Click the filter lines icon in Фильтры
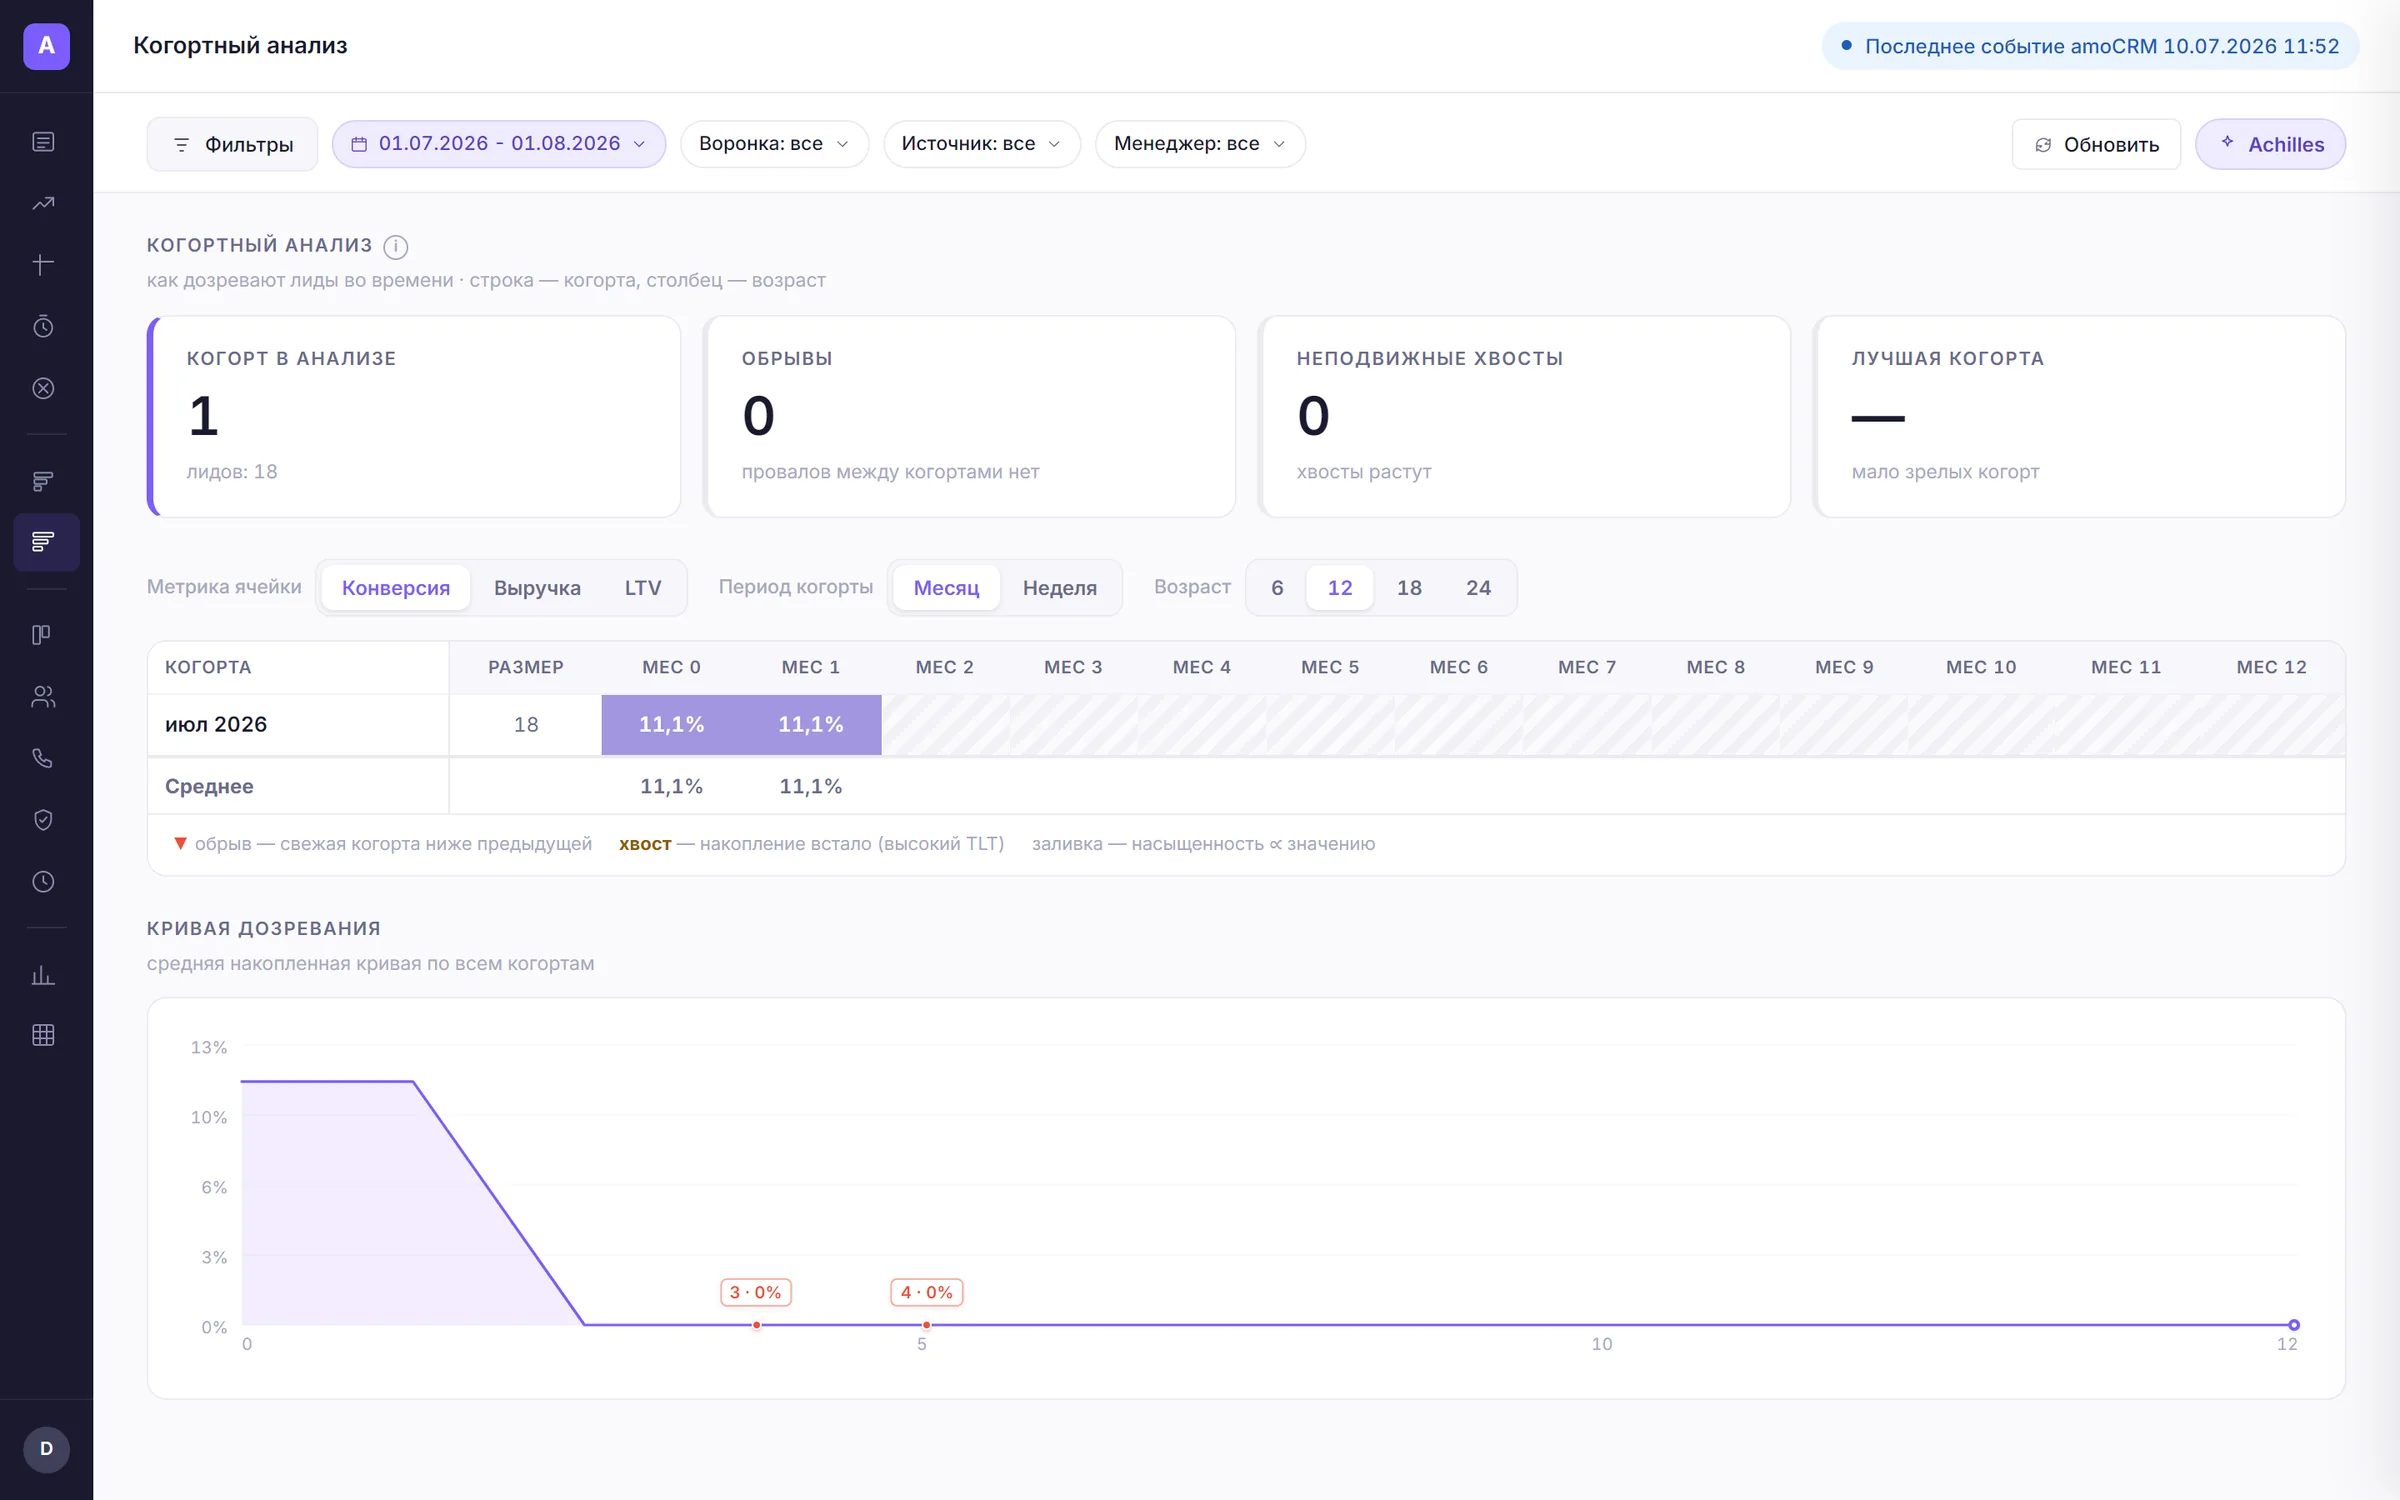Viewport: 2400px width, 1500px height. tap(181, 145)
